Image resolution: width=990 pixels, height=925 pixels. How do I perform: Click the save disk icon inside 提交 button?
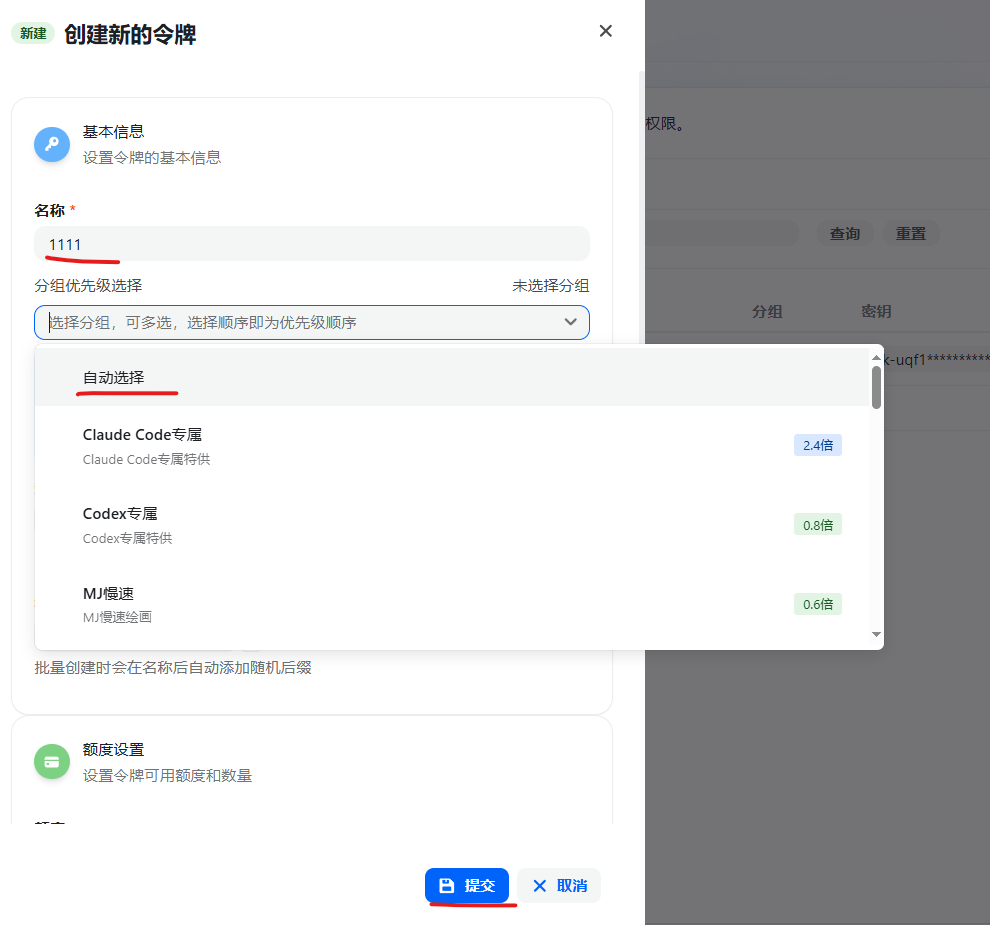[446, 885]
